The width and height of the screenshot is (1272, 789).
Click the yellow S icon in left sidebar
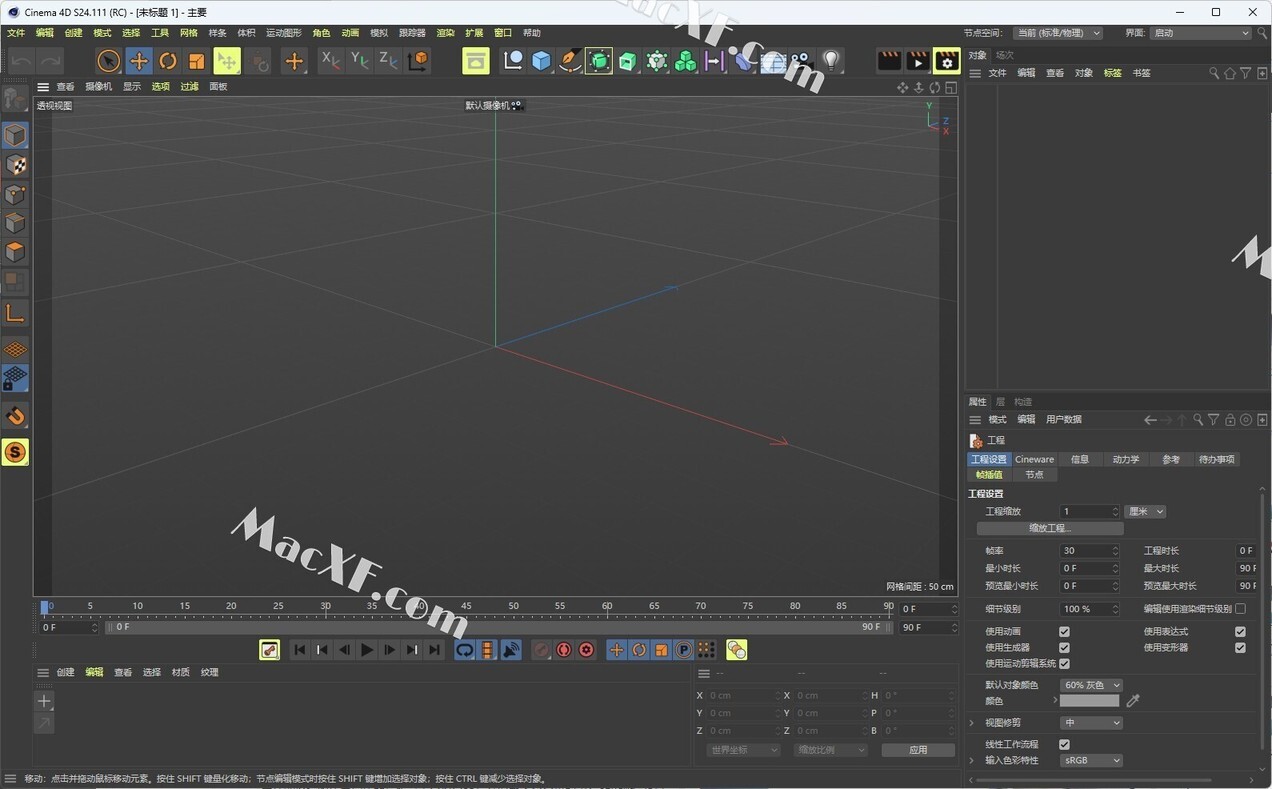[15, 453]
